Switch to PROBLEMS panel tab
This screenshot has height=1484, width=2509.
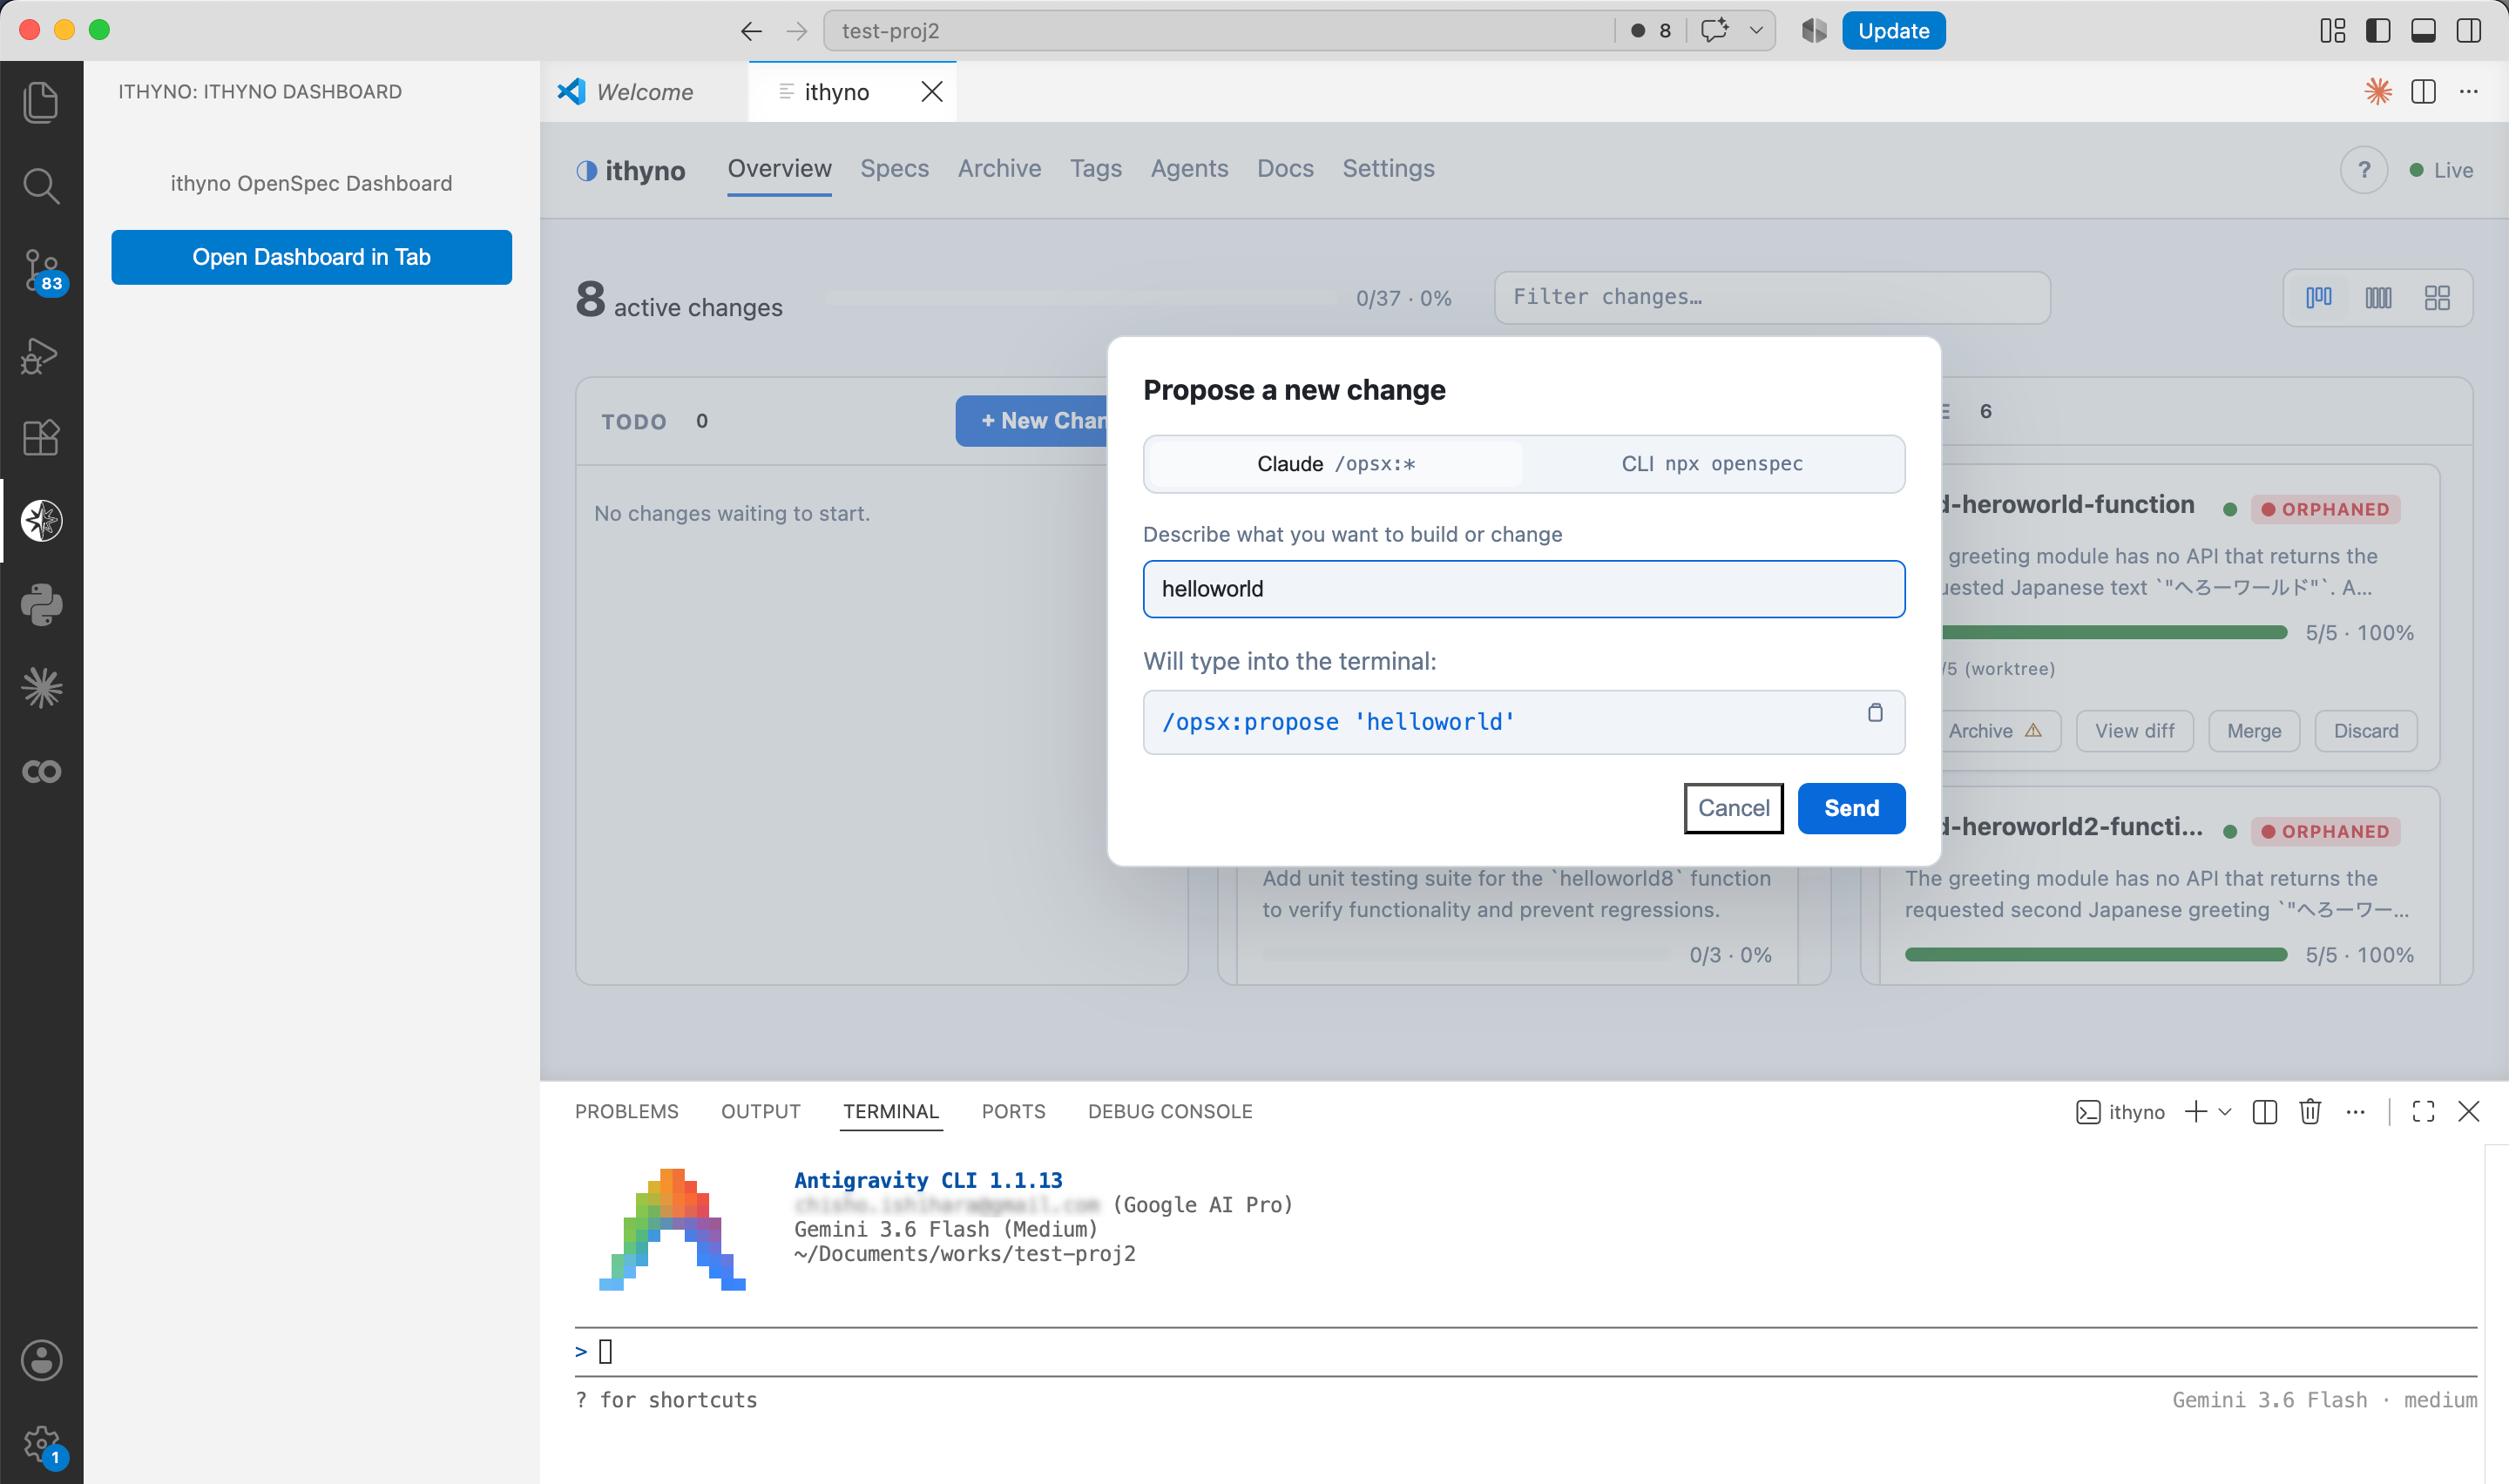click(626, 1112)
